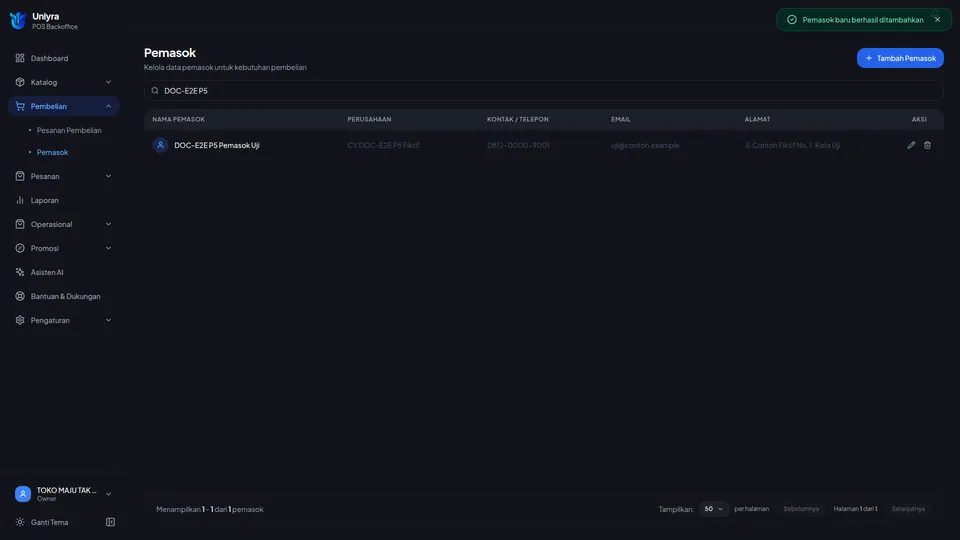Click the TOKO MAJU TAK user avatar
This screenshot has height=540, width=960.
[x=23, y=494]
